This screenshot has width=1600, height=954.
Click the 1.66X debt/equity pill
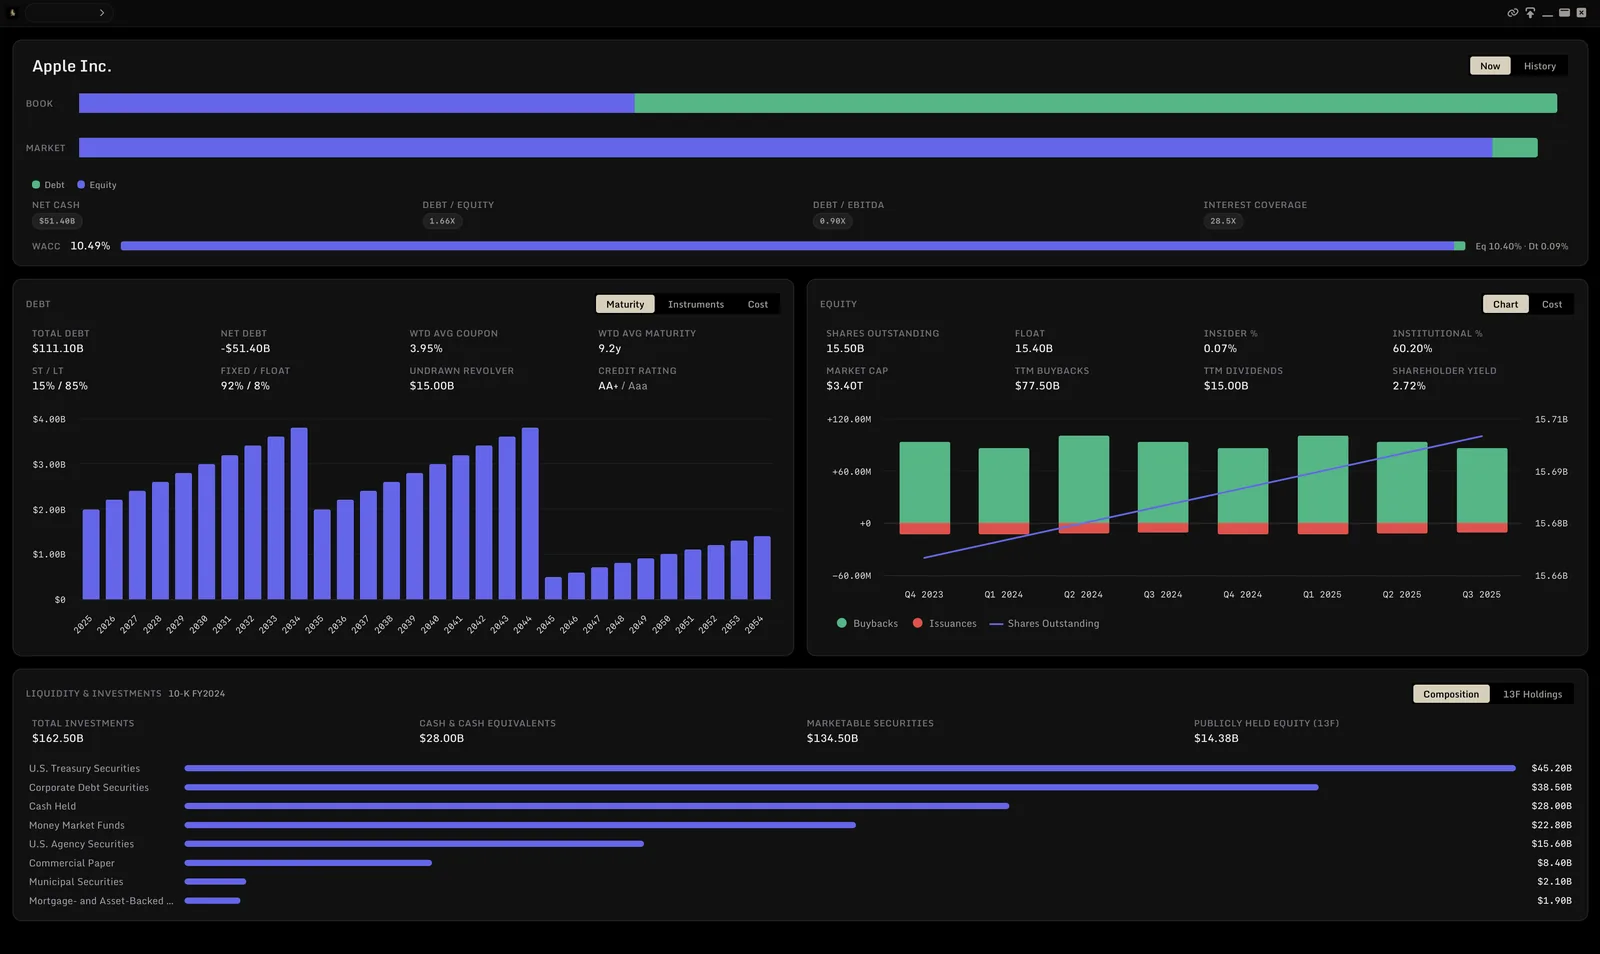[x=442, y=221]
